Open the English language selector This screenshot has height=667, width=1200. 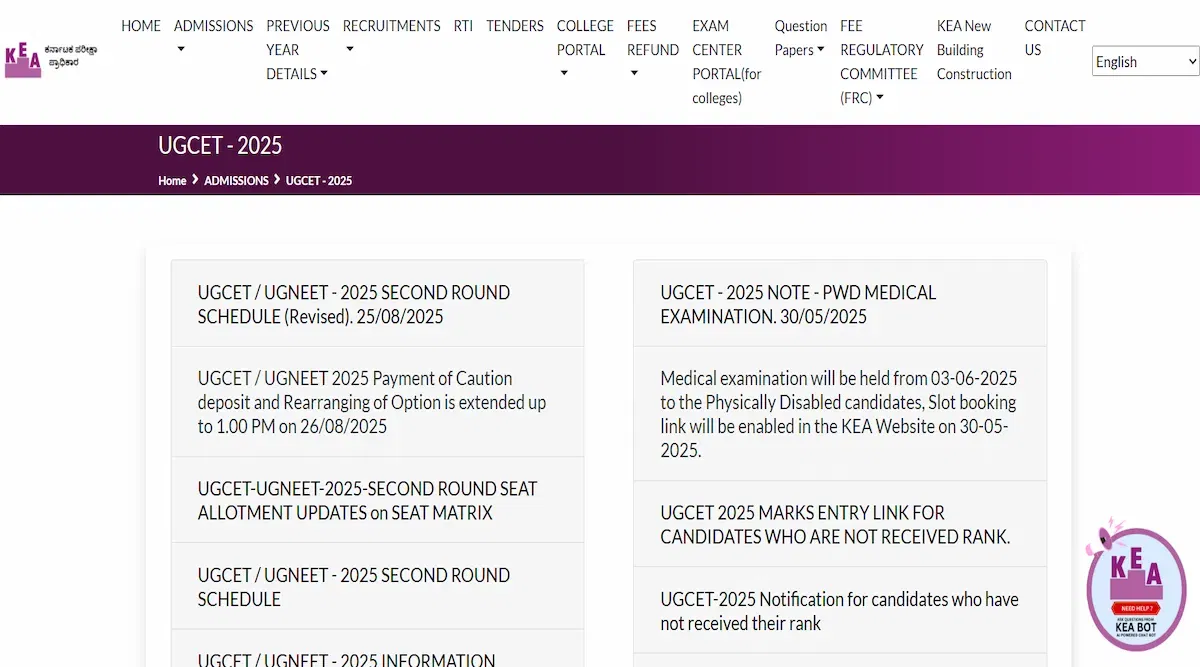coord(1145,62)
